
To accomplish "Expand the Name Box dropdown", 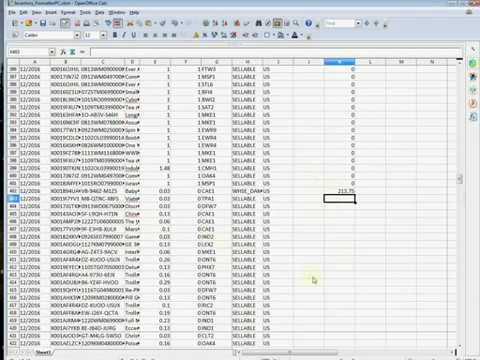I will click(x=52, y=52).
